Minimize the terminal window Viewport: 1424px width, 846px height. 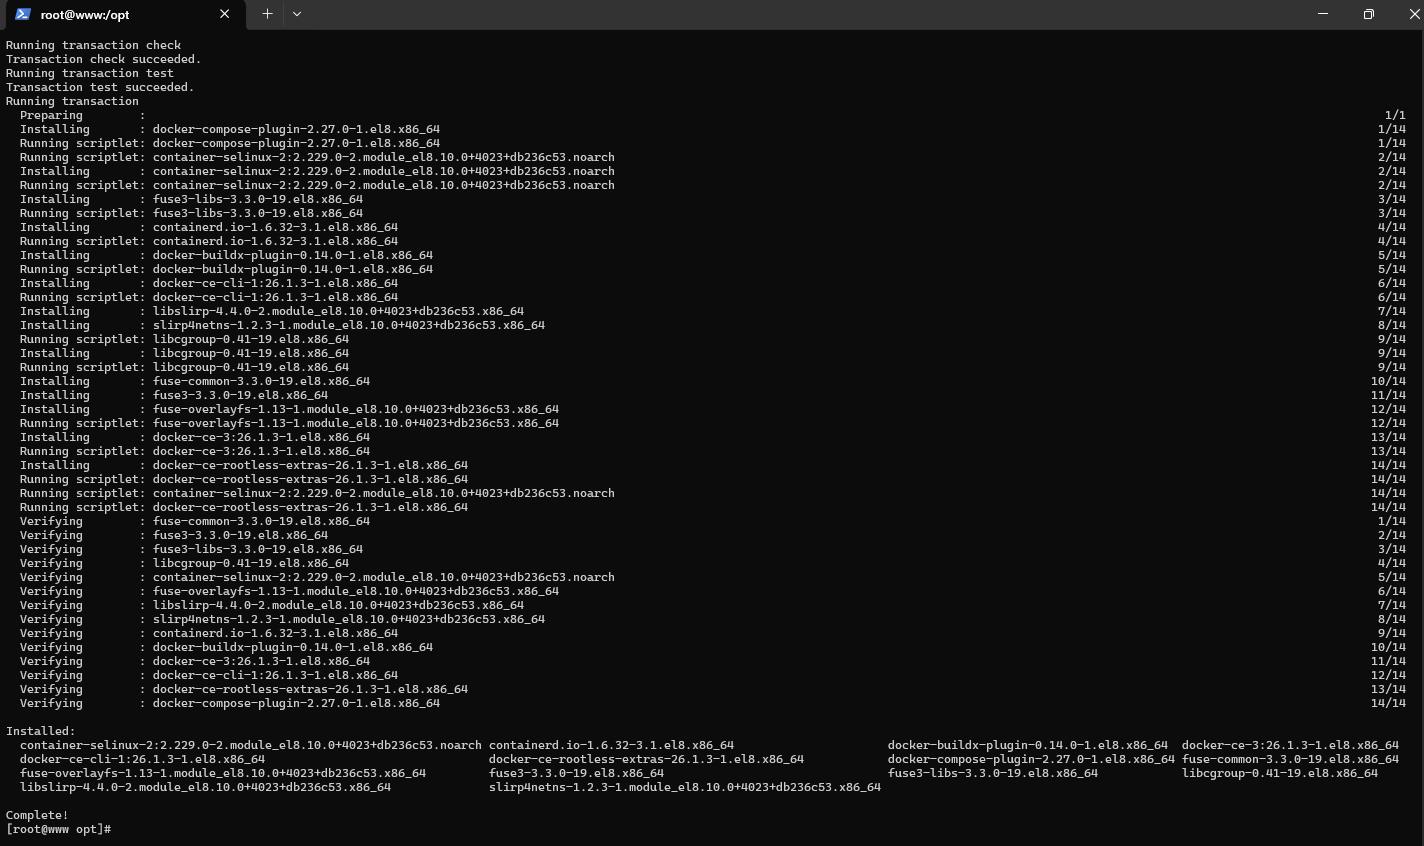pyautogui.click(x=1323, y=14)
